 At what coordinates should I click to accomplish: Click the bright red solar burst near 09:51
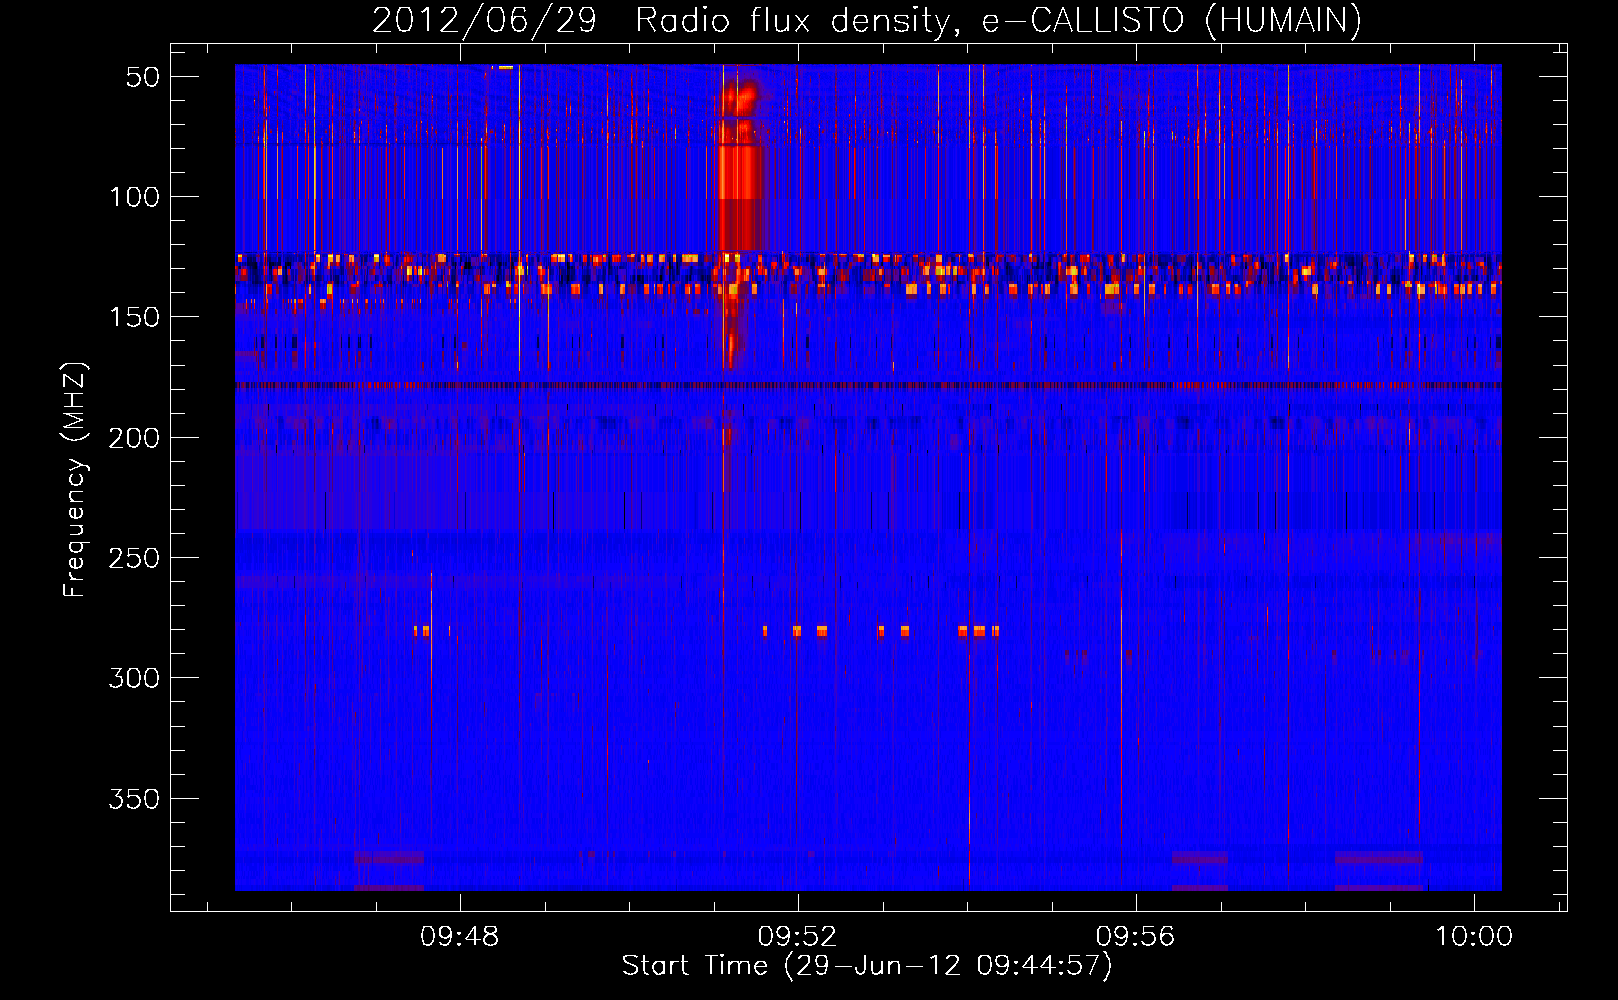coord(739,165)
